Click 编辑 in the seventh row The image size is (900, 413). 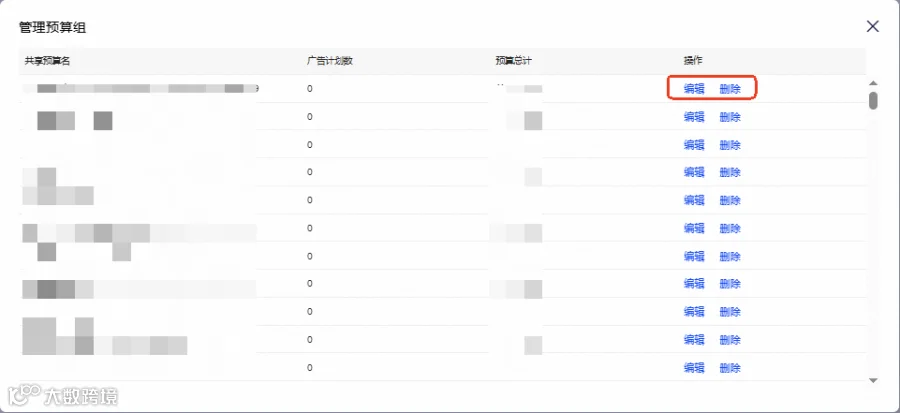(x=694, y=256)
